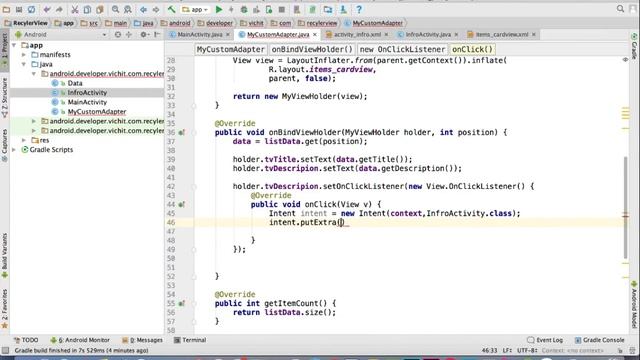Select MainActivity in project tree
640x360 pixels.
click(x=87, y=102)
